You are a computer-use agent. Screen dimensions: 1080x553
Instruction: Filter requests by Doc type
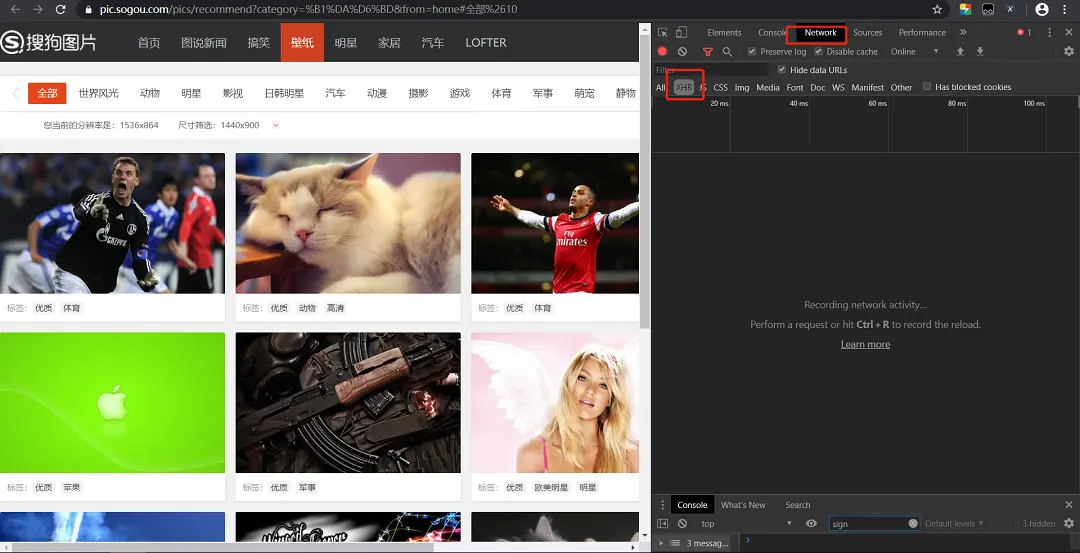tap(818, 87)
